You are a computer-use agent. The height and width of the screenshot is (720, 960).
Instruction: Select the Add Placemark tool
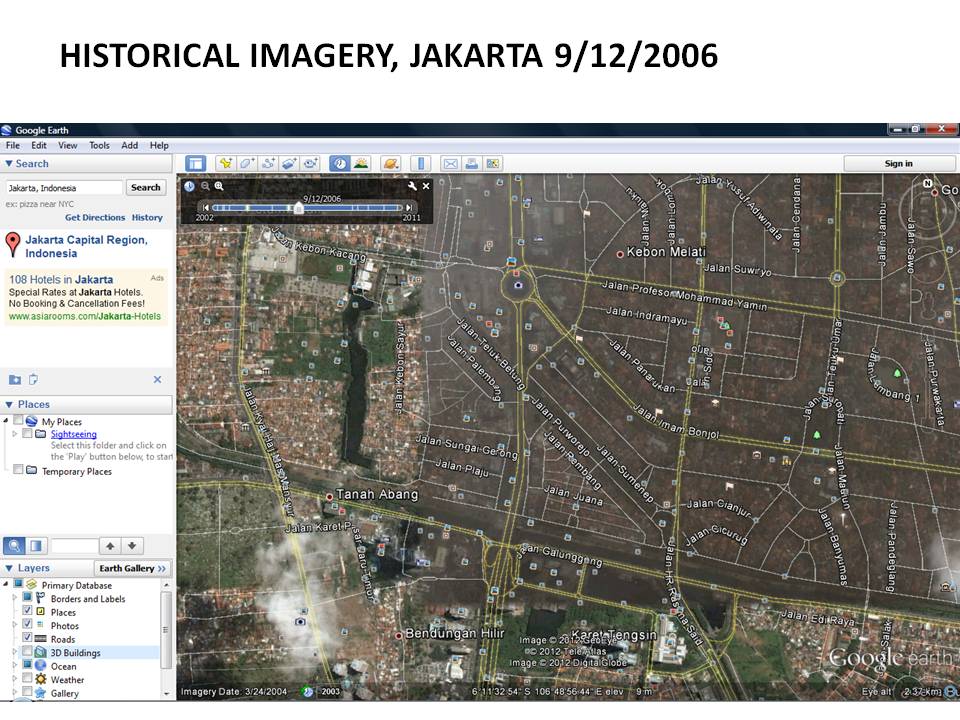226,162
